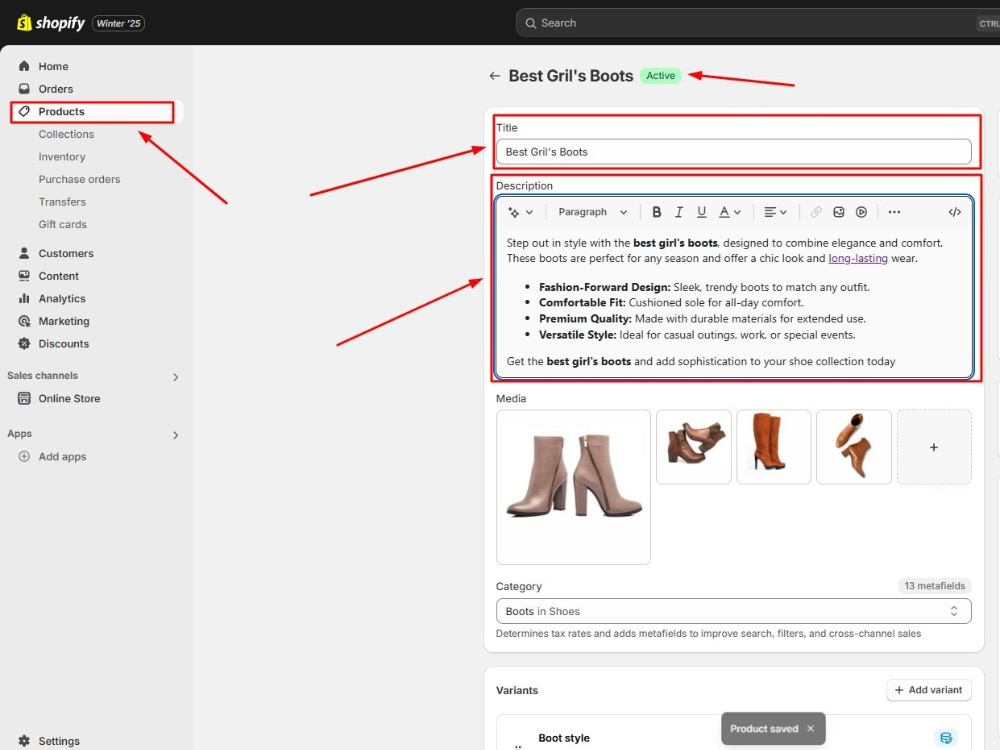Open Settings at sidebar bottom
Screen dimensions: 1000x750
(59, 741)
